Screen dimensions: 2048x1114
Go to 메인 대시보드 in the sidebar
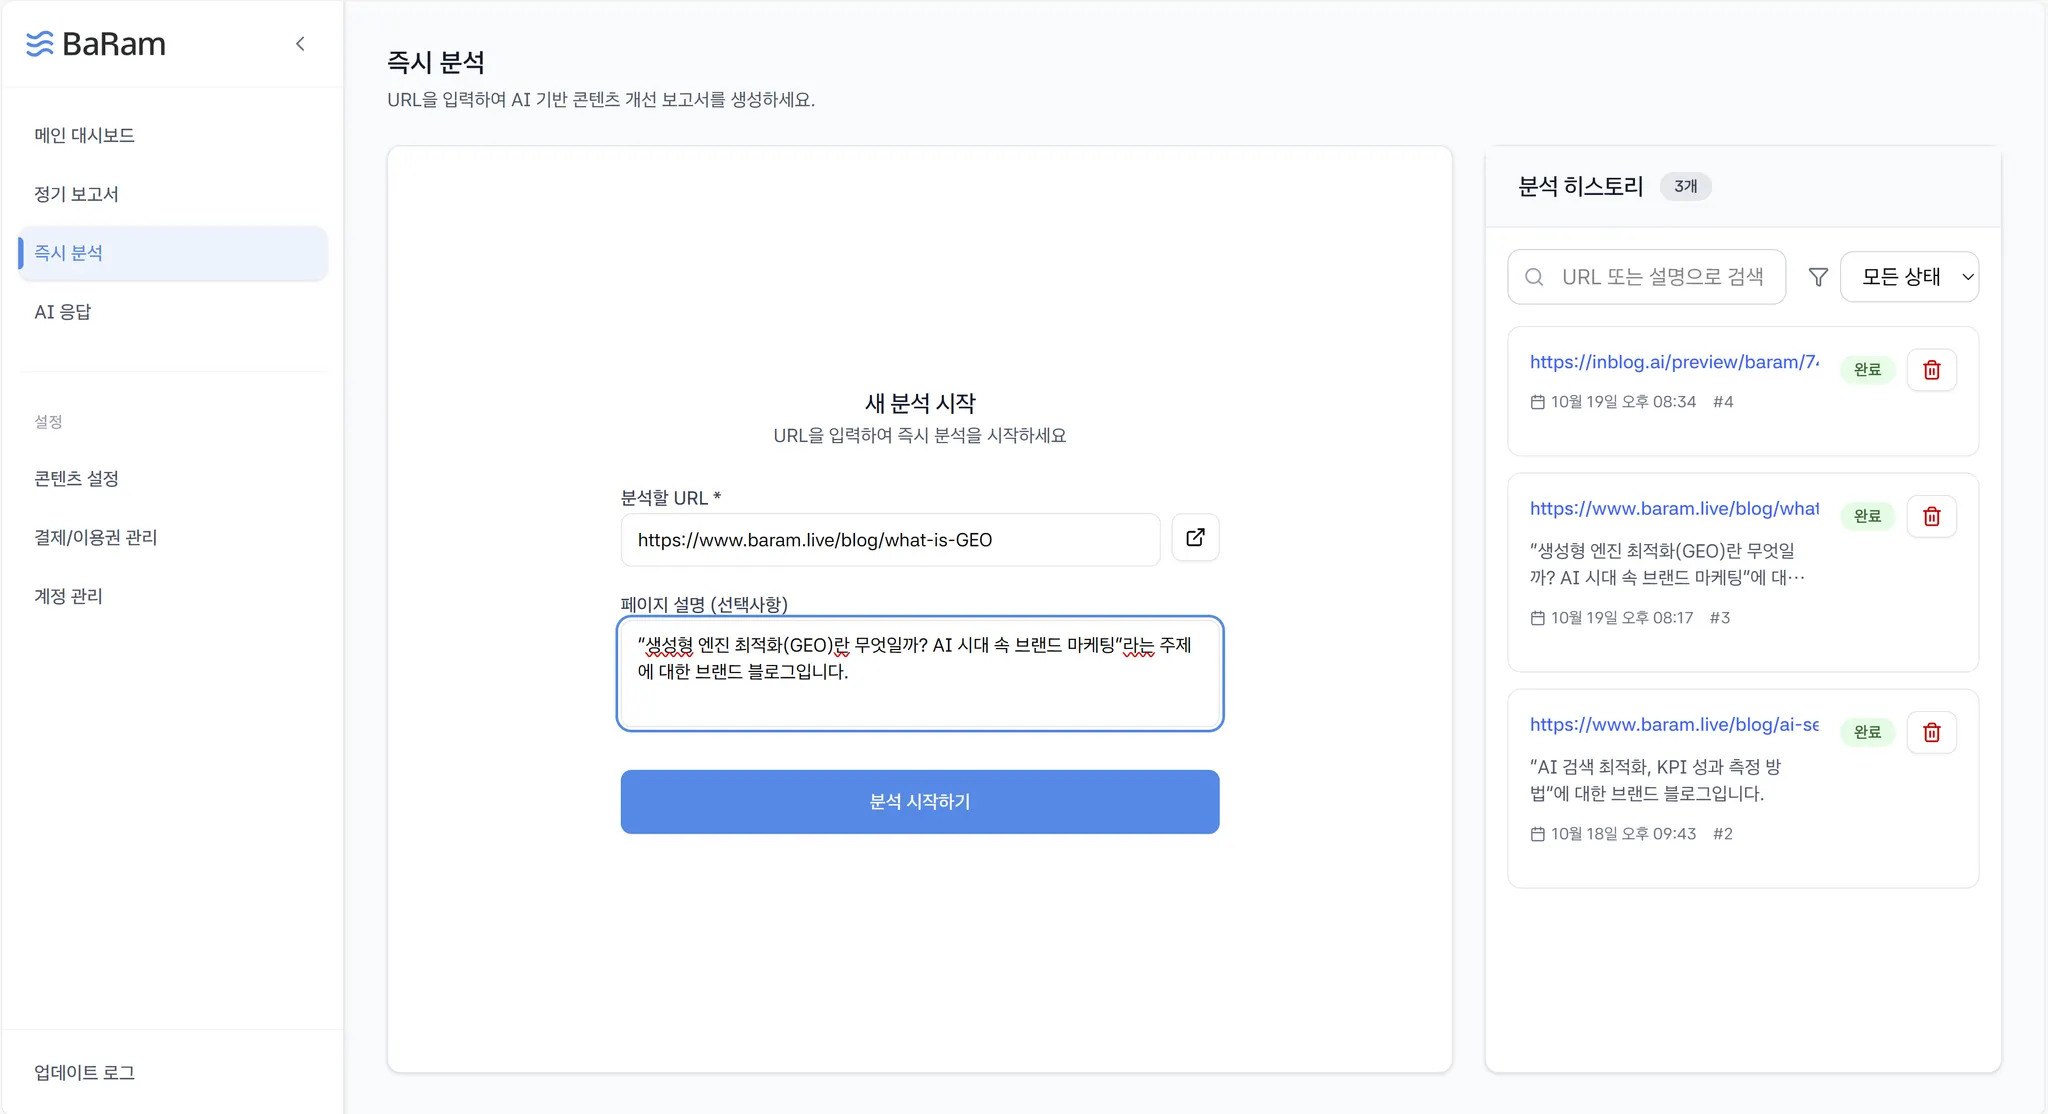pyautogui.click(x=85, y=135)
